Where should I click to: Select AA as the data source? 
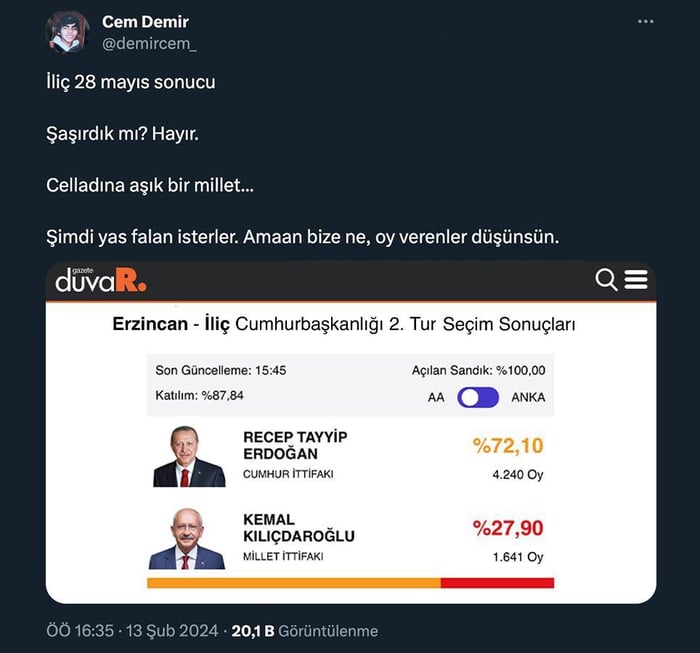click(x=436, y=397)
